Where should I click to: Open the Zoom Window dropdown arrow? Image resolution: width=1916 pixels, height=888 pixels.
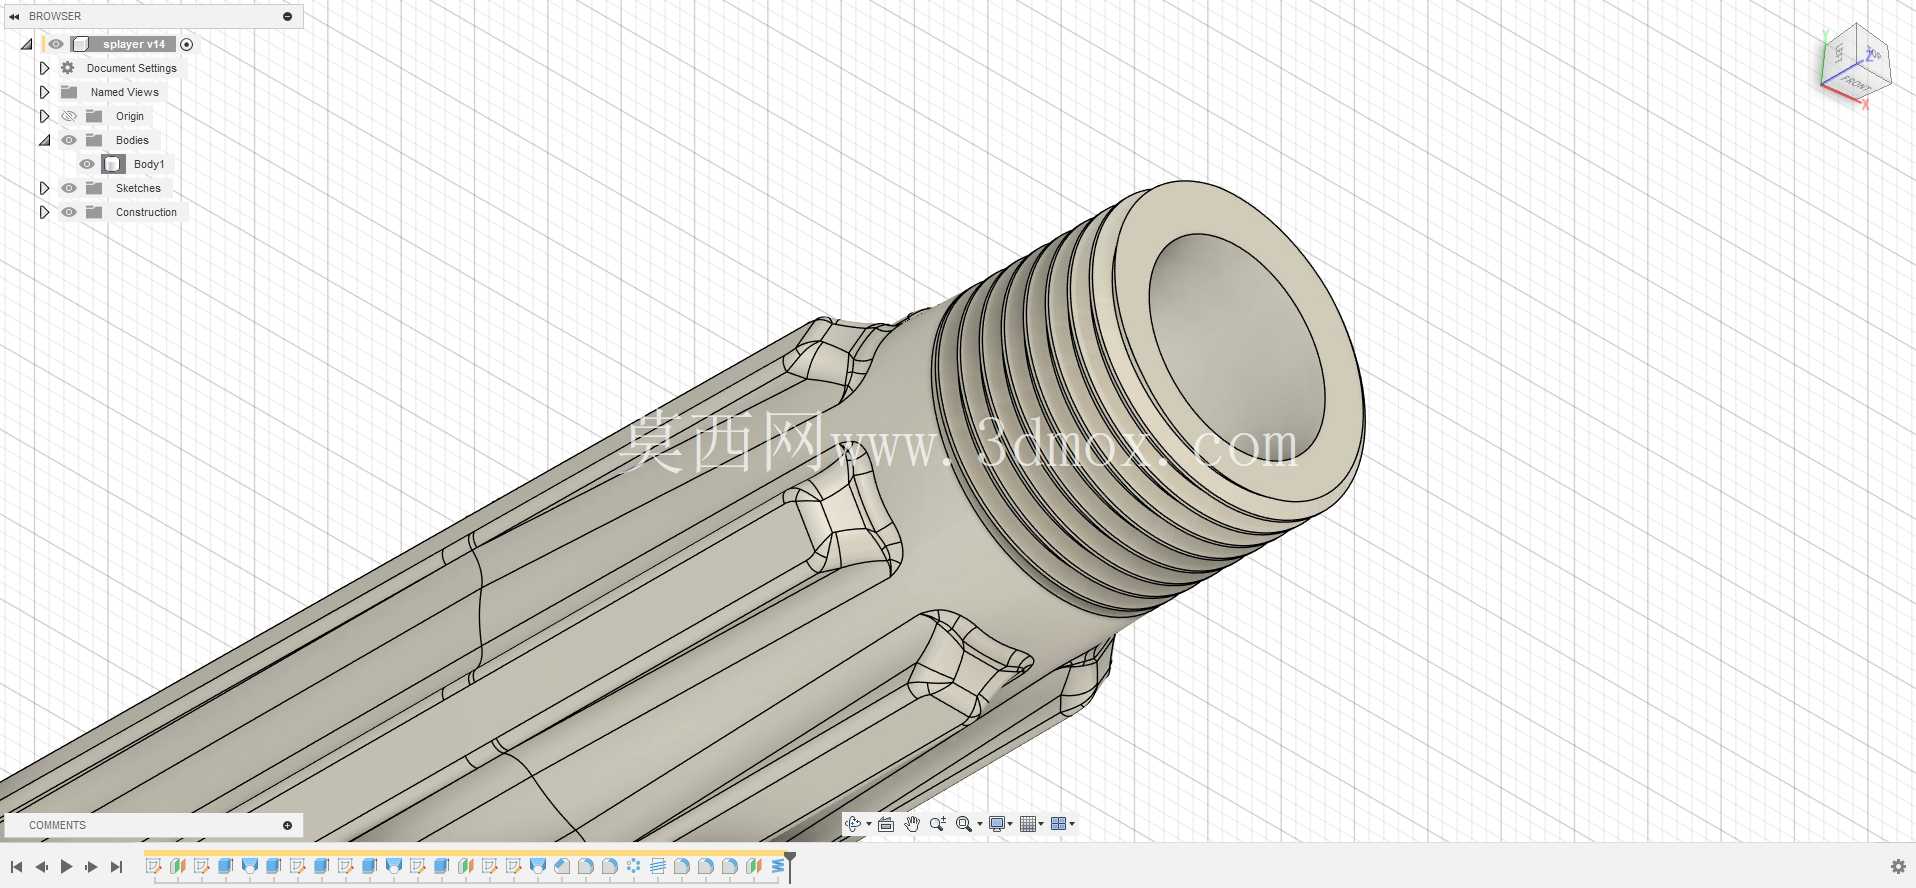(x=979, y=824)
